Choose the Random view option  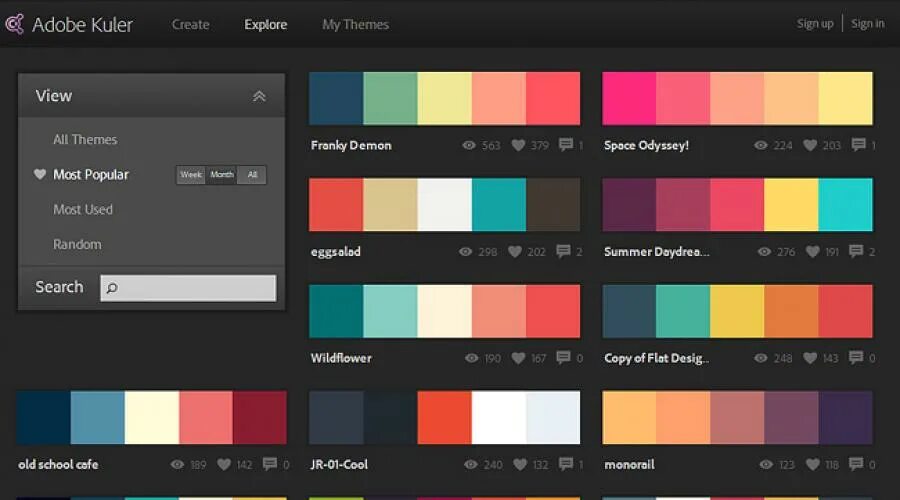coord(77,245)
